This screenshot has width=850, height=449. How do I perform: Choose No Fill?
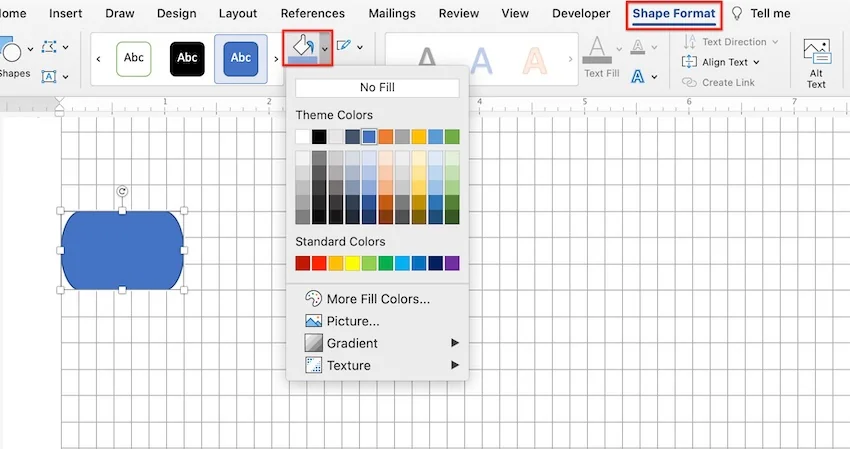(377, 87)
